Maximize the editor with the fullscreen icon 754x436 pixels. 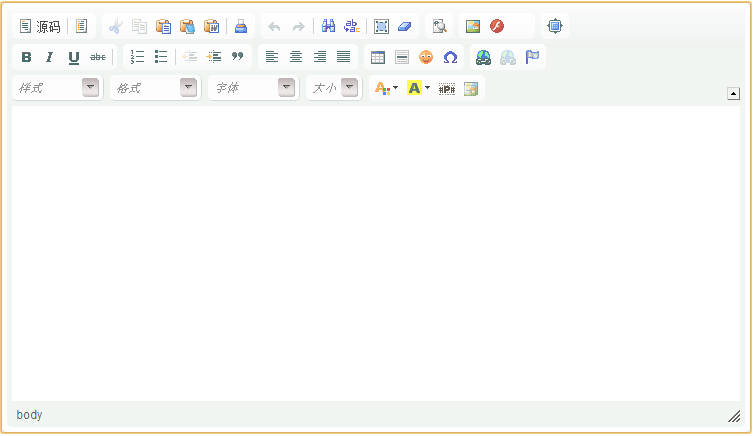click(x=555, y=27)
